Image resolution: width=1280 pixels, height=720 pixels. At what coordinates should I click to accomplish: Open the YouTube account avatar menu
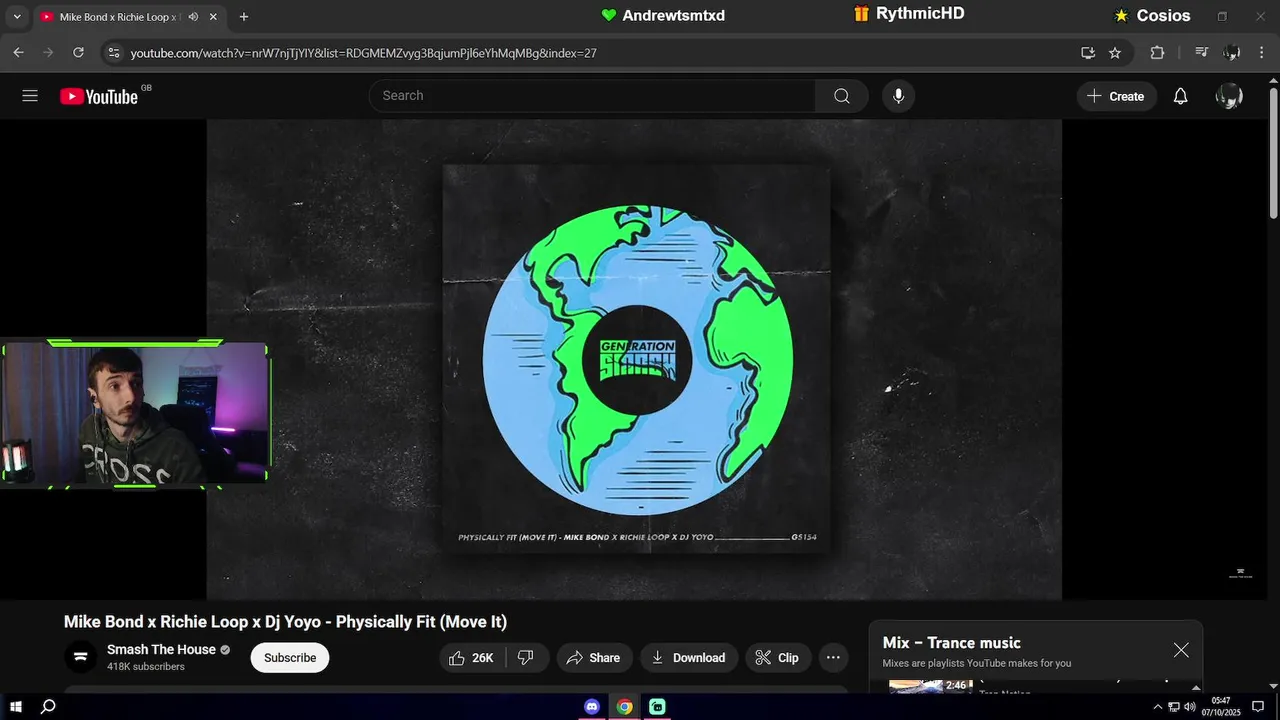coord(1229,96)
